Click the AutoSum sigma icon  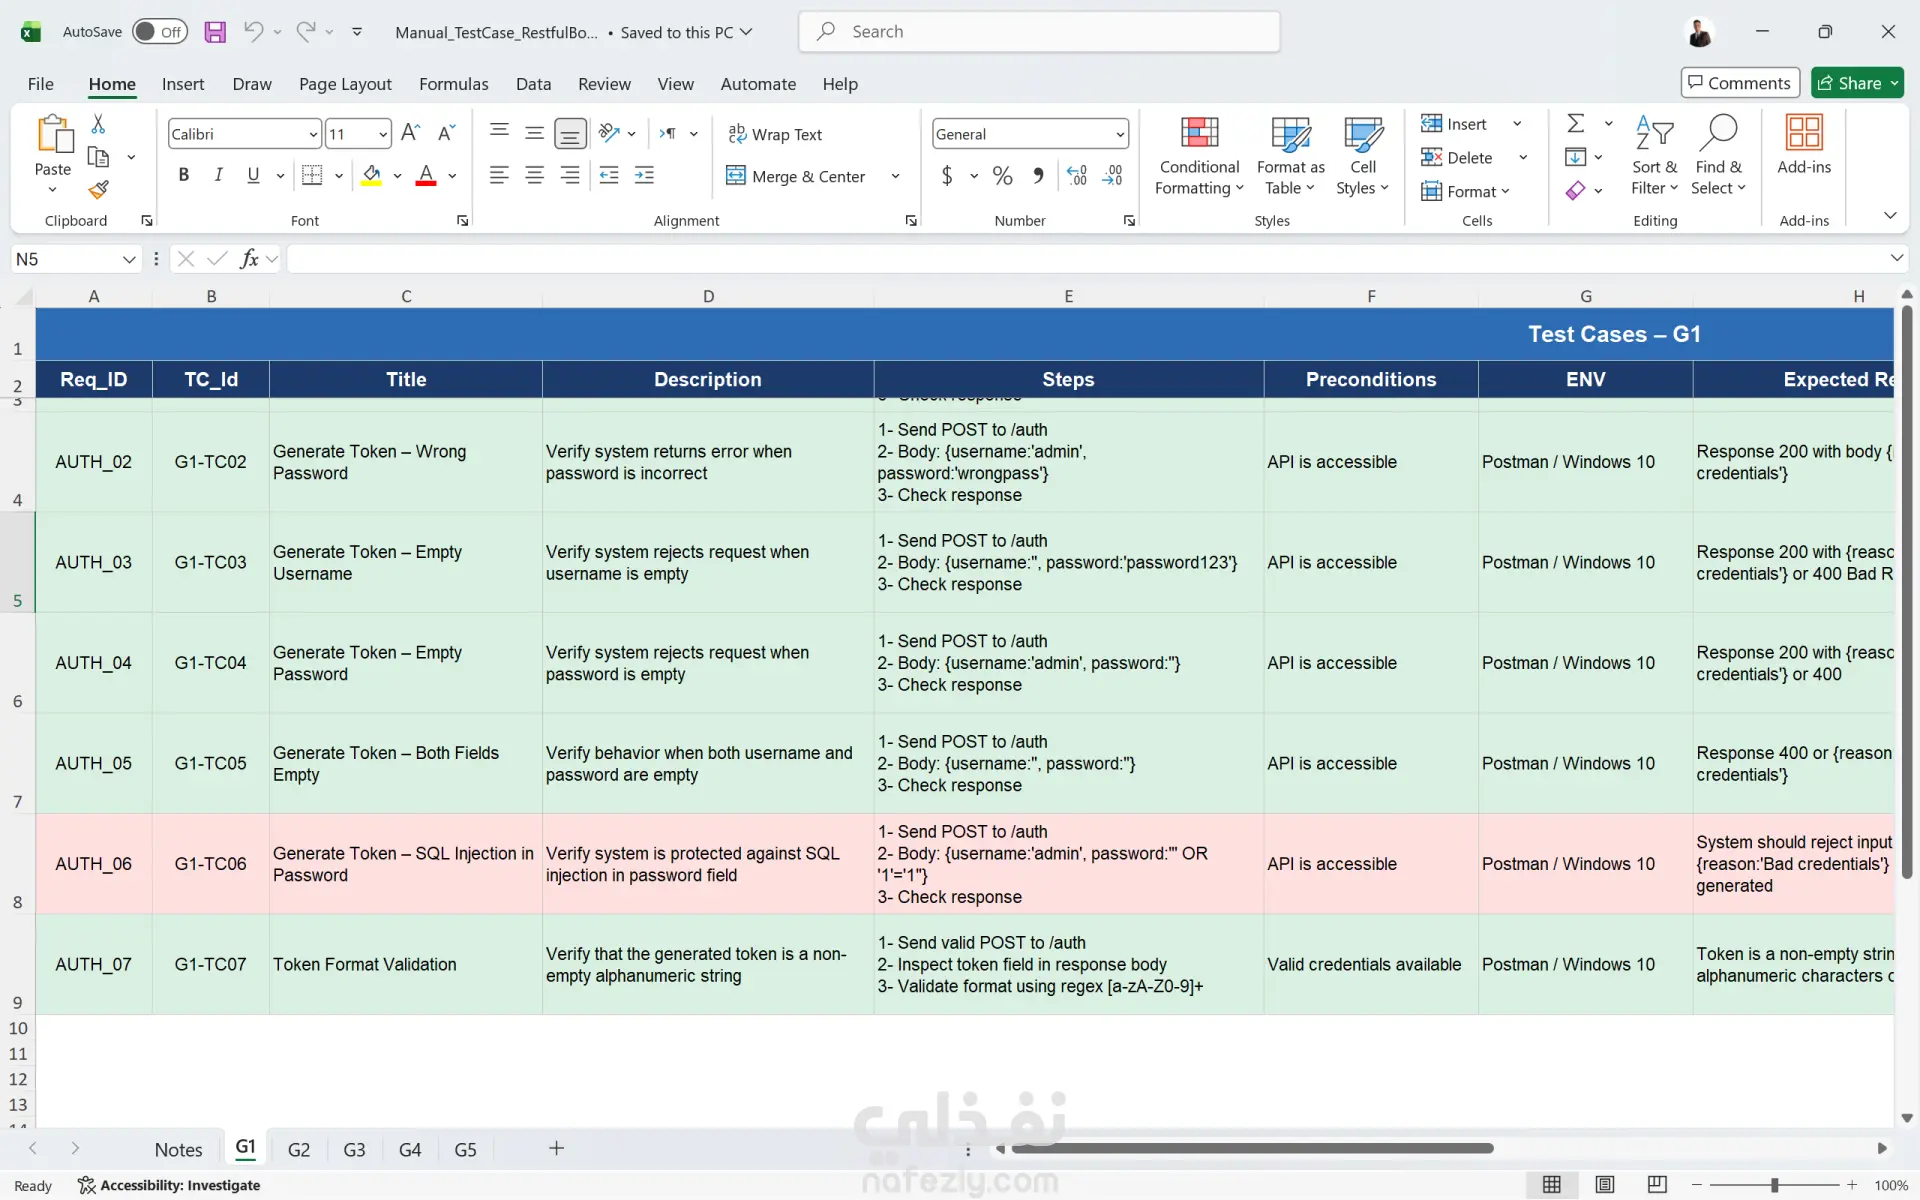pos(1575,124)
